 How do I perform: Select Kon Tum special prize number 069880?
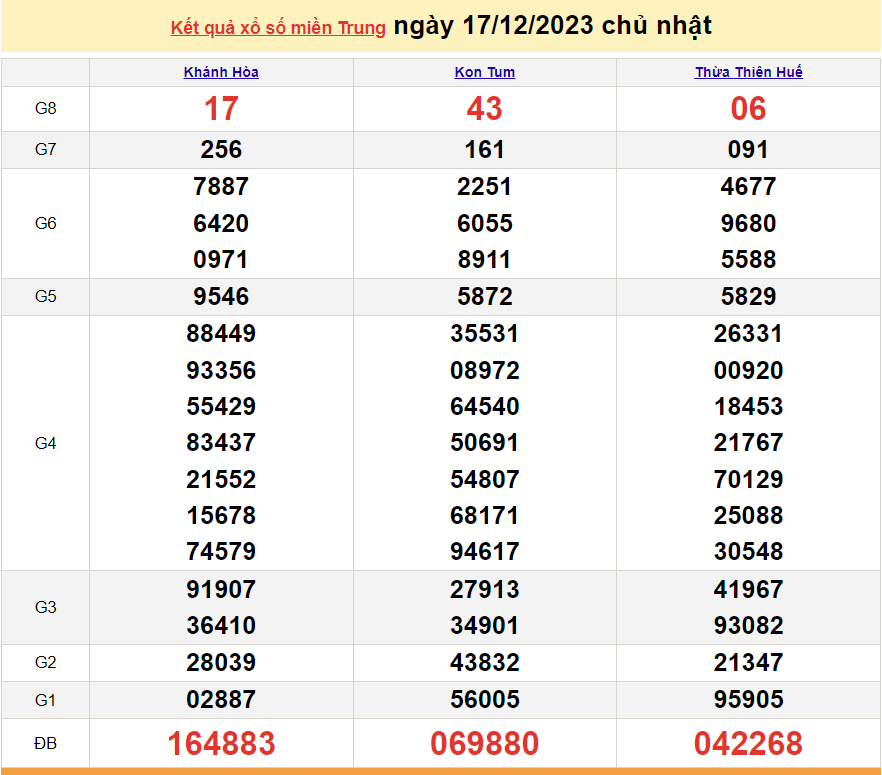485,744
